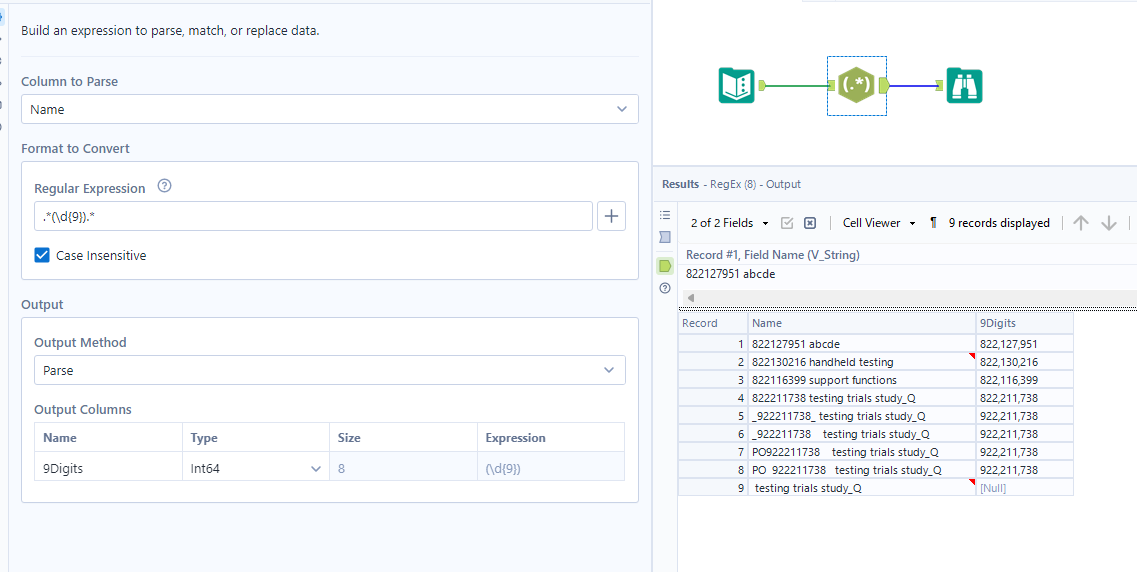Select the RegEx tool on canvas
Viewport: 1137px width, 572px height.
pos(857,86)
